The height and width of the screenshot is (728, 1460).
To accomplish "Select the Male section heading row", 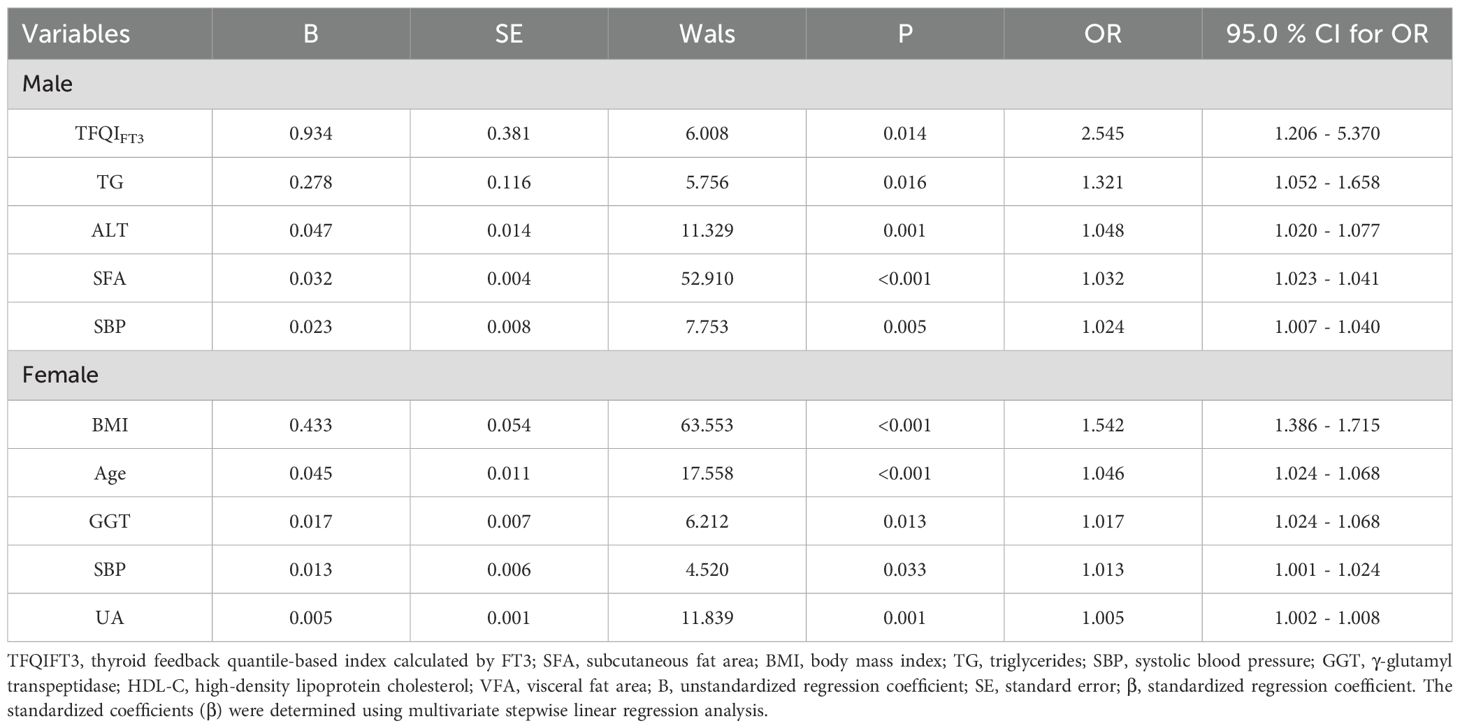I will pos(48,84).
